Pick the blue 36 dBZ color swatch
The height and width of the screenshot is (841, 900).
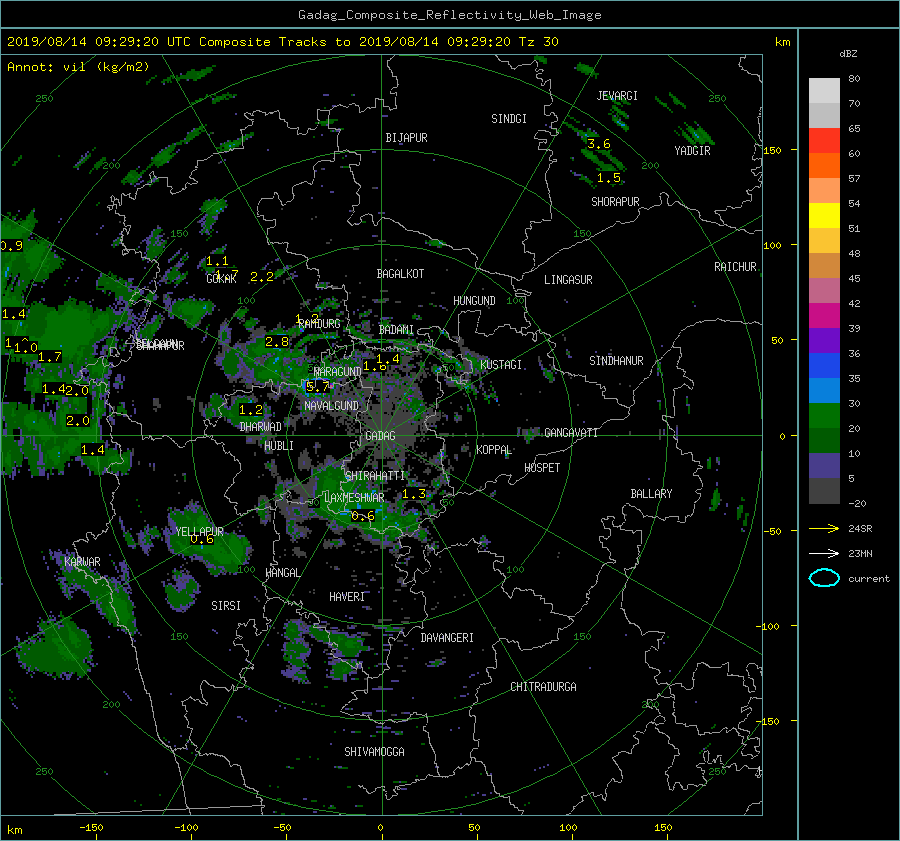click(824, 366)
